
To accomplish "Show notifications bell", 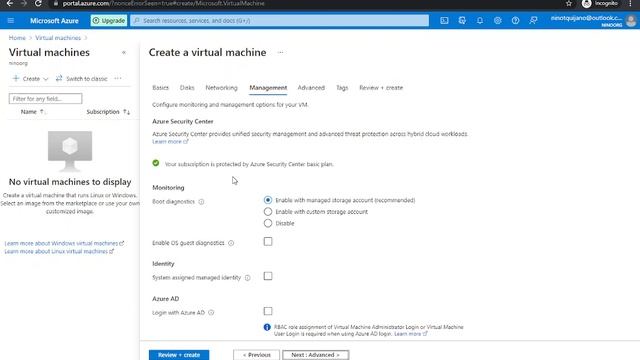I will tap(480, 20).
